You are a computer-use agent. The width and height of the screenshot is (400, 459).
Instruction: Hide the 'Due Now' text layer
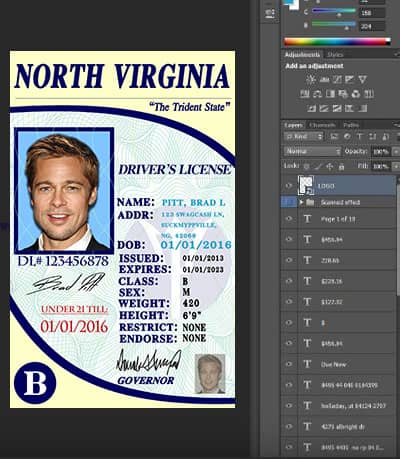click(x=289, y=364)
